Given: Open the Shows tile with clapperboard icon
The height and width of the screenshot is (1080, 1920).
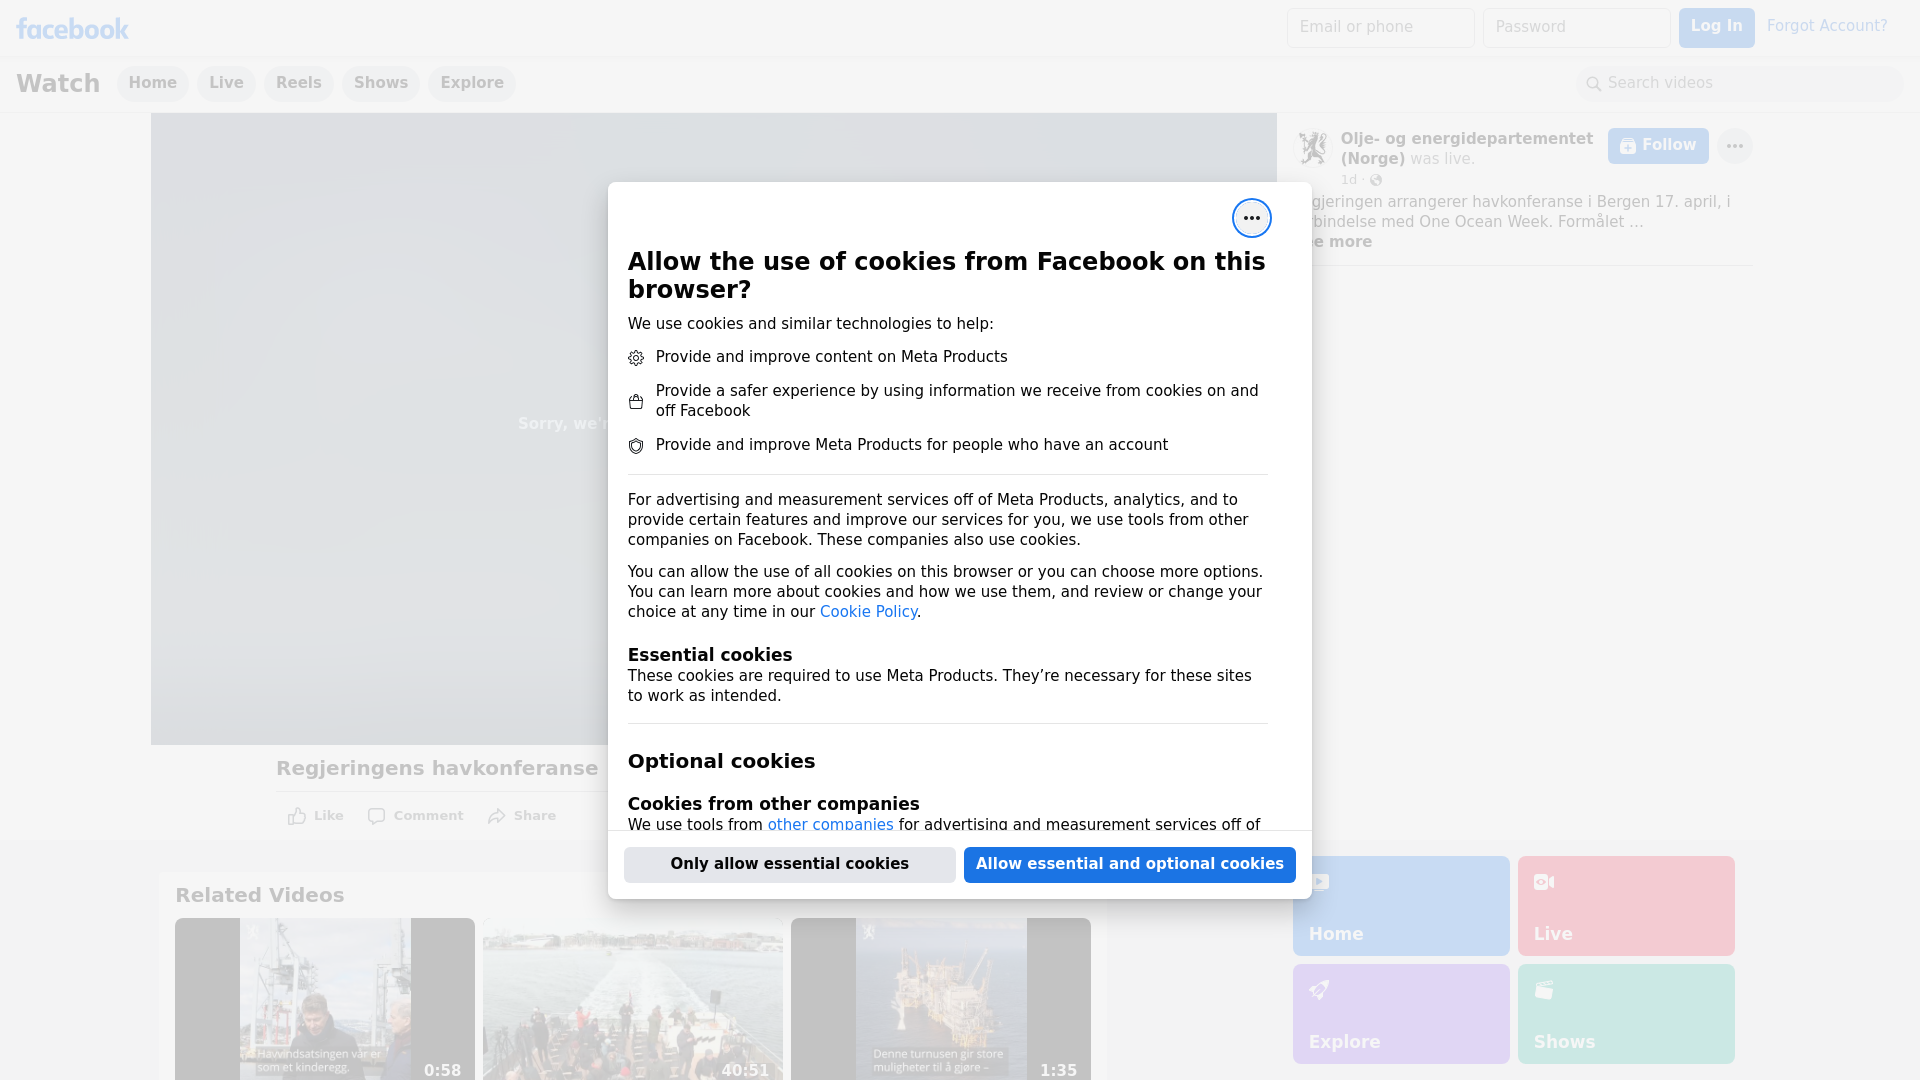Looking at the screenshot, I should 1626,1014.
